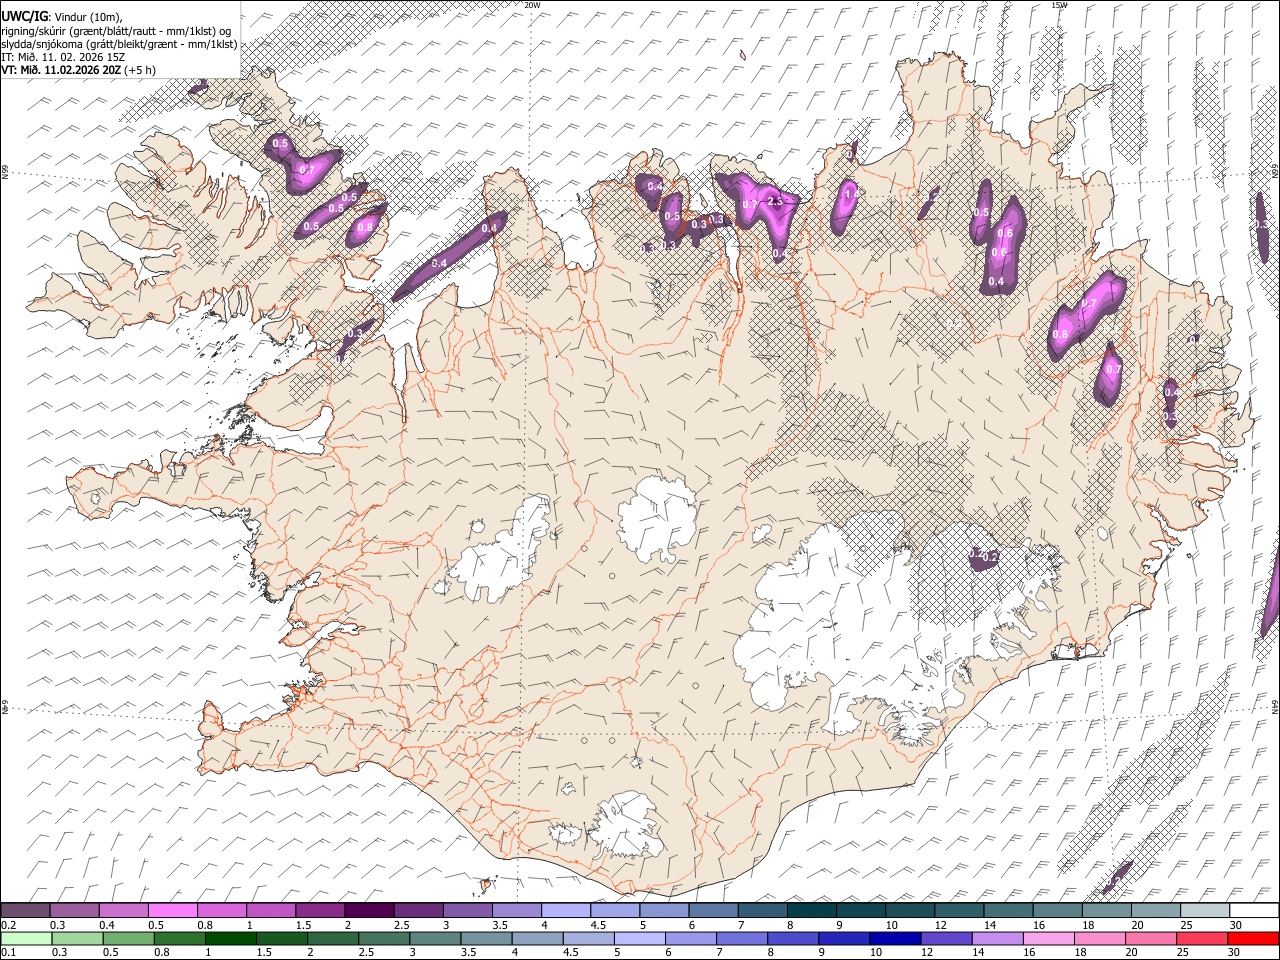The width and height of the screenshot is (1280, 960).
Task: Click the "rigning/skúrir" legend description line
Action: click(x=117, y=31)
